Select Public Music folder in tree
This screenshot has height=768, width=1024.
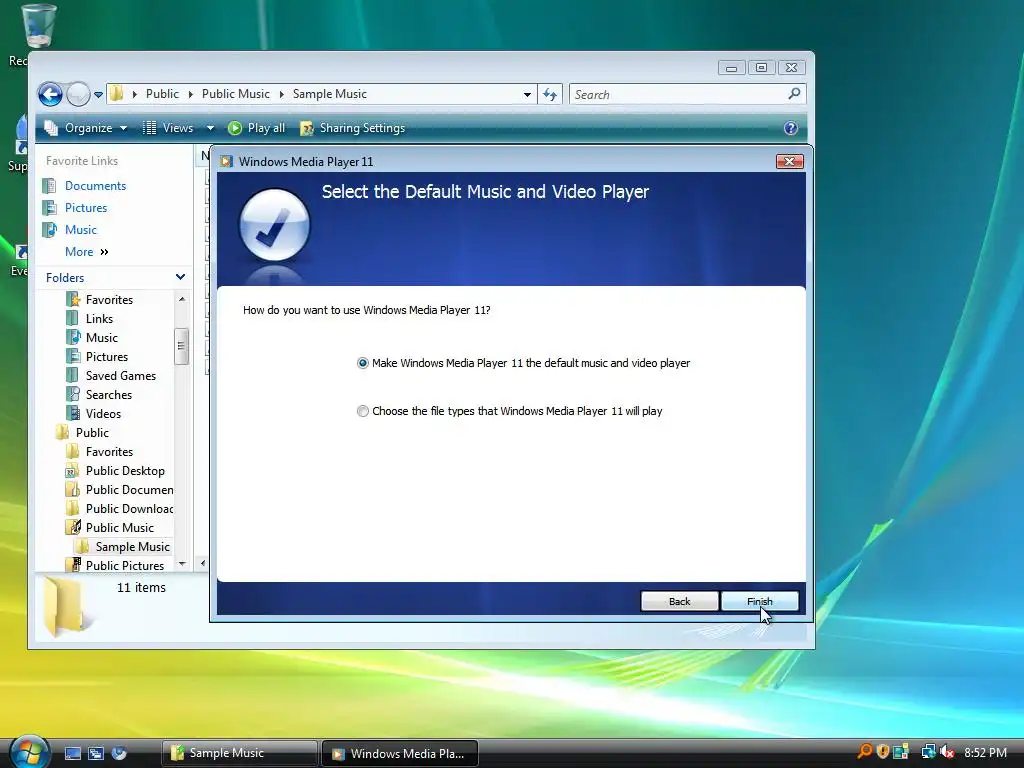pyautogui.click(x=120, y=528)
